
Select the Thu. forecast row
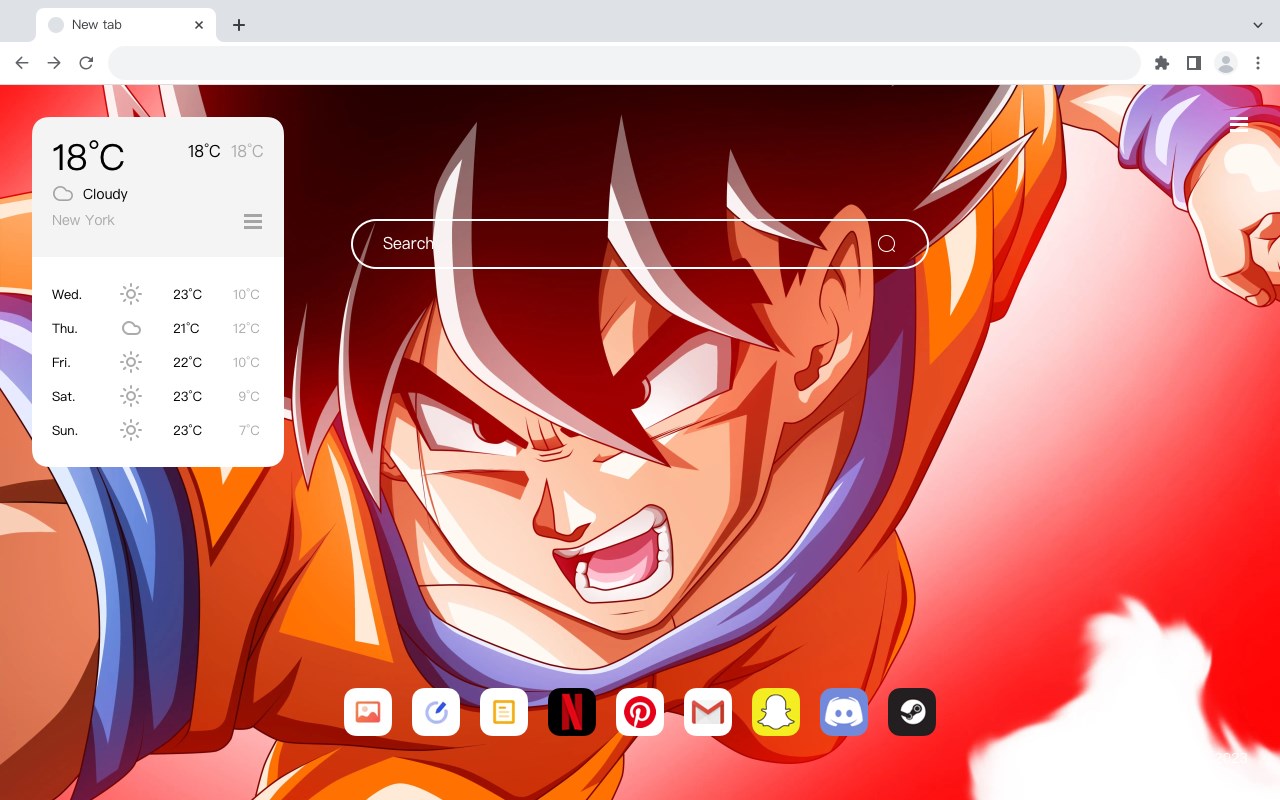[x=158, y=328]
